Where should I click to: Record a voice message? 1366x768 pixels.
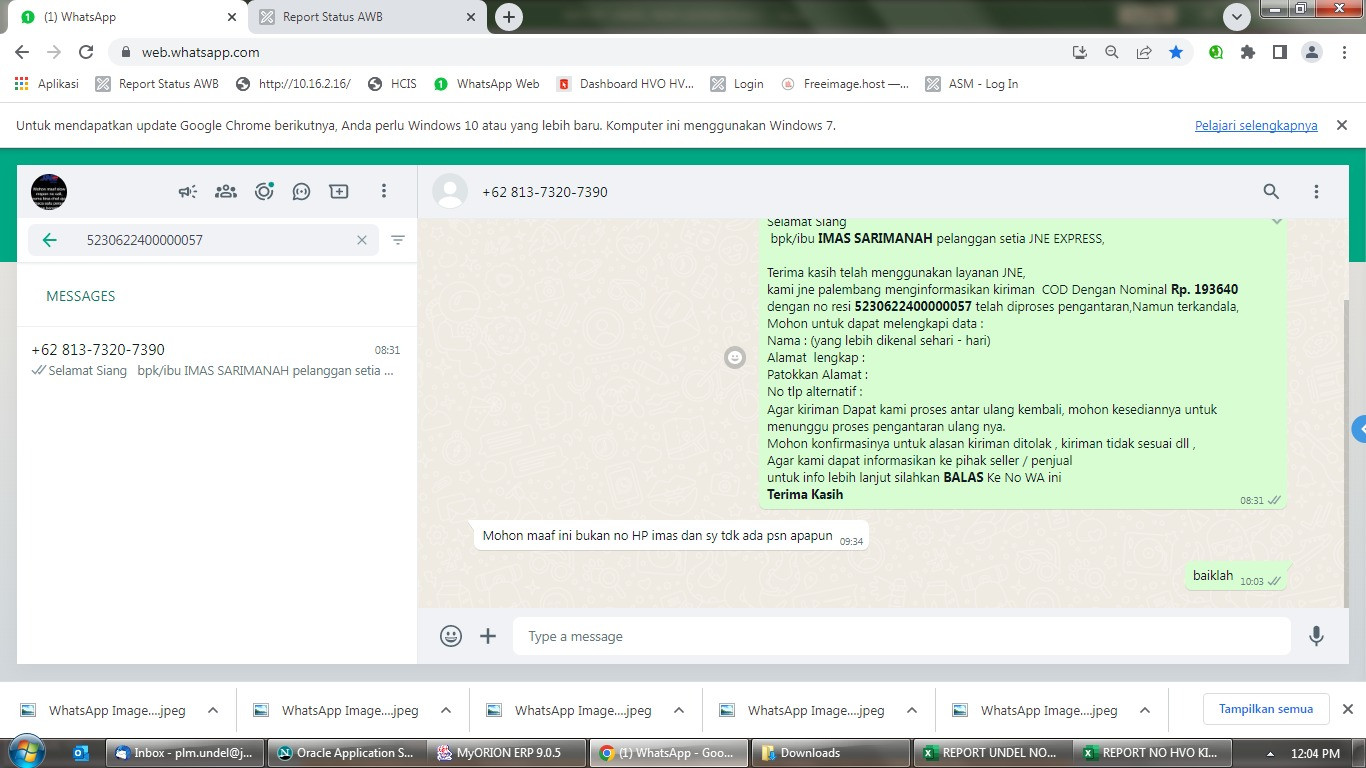tap(1317, 636)
